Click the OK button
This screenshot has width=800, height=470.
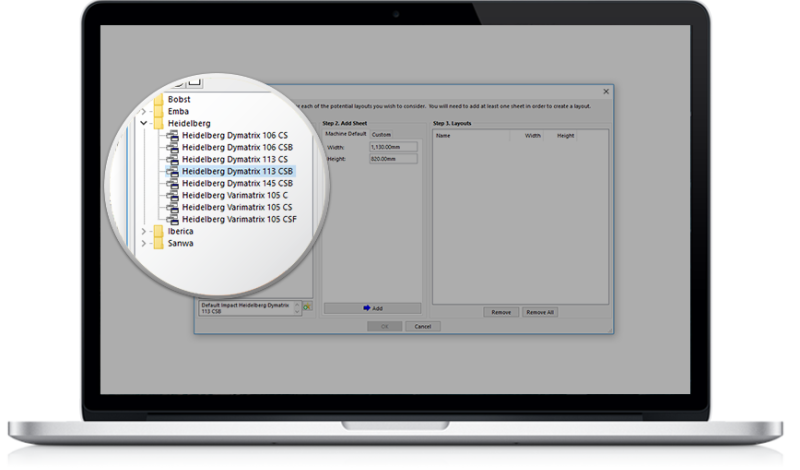point(385,327)
